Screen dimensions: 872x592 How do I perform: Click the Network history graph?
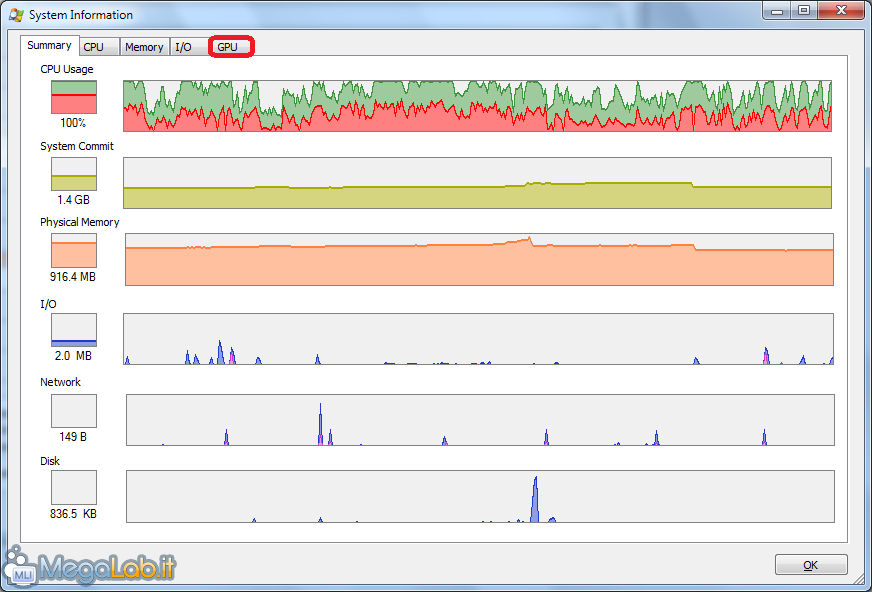click(479, 419)
